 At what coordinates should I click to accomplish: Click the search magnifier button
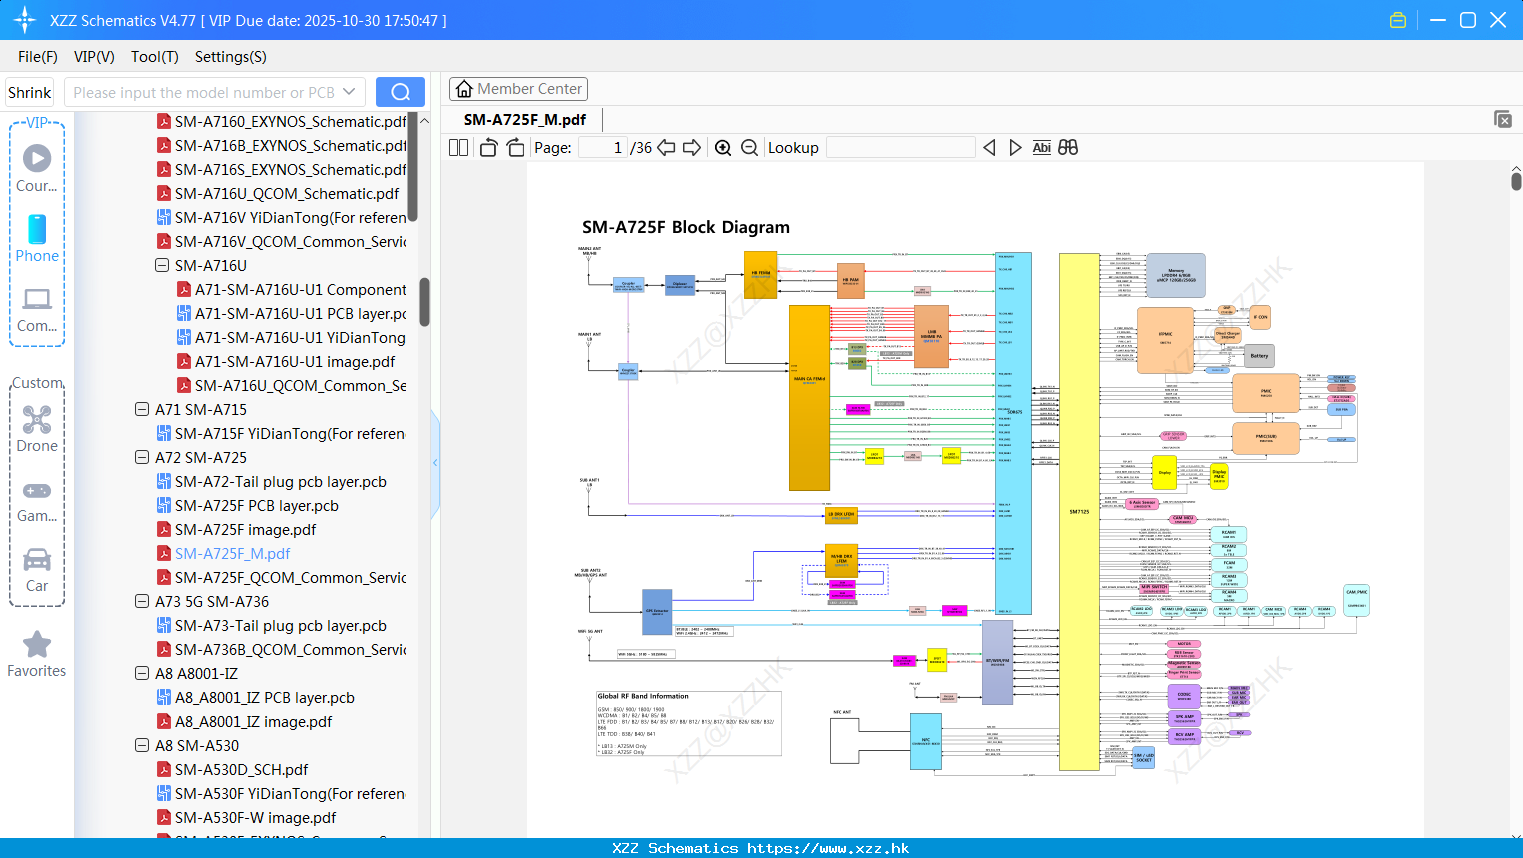400,92
